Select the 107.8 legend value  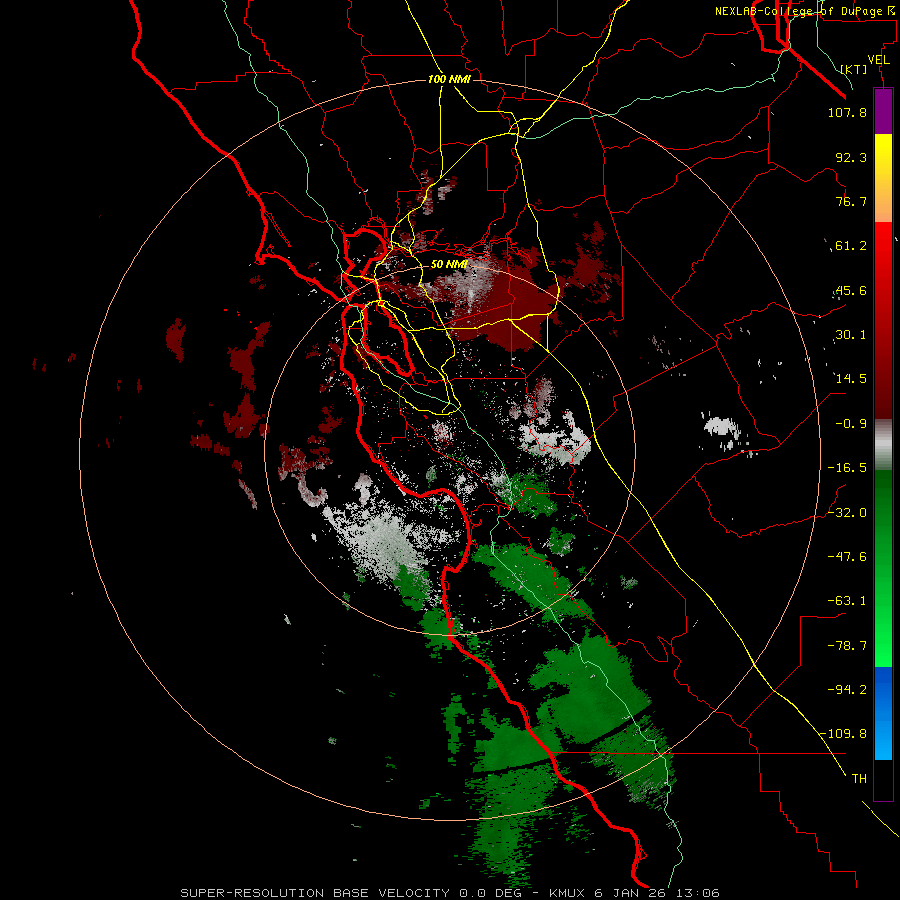tap(847, 112)
